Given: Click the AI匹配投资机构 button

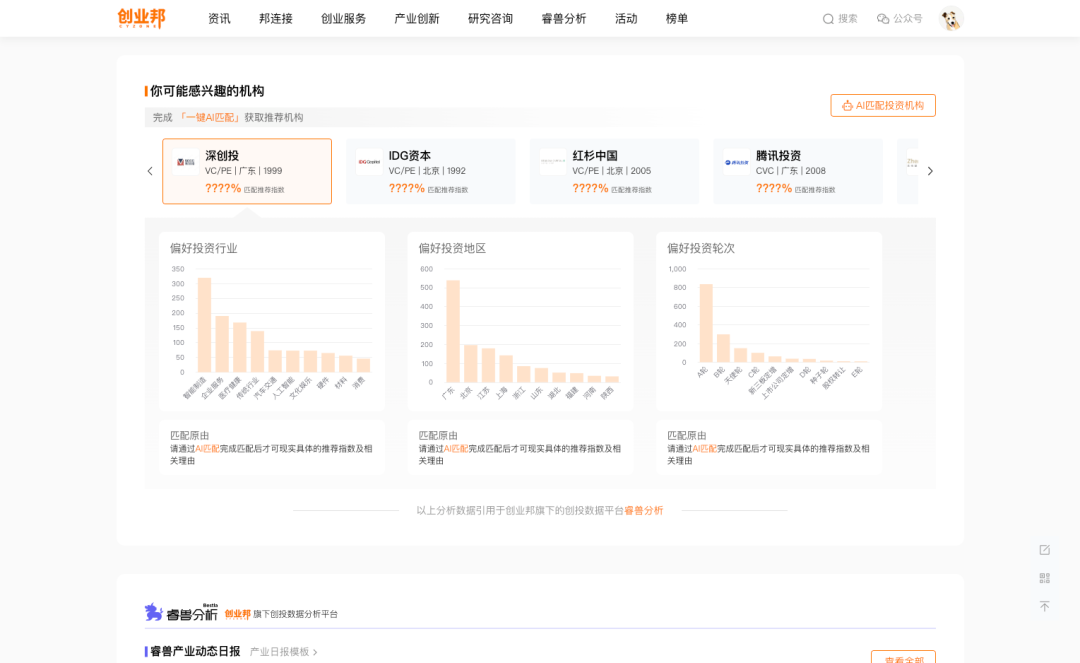Looking at the screenshot, I should (x=883, y=105).
